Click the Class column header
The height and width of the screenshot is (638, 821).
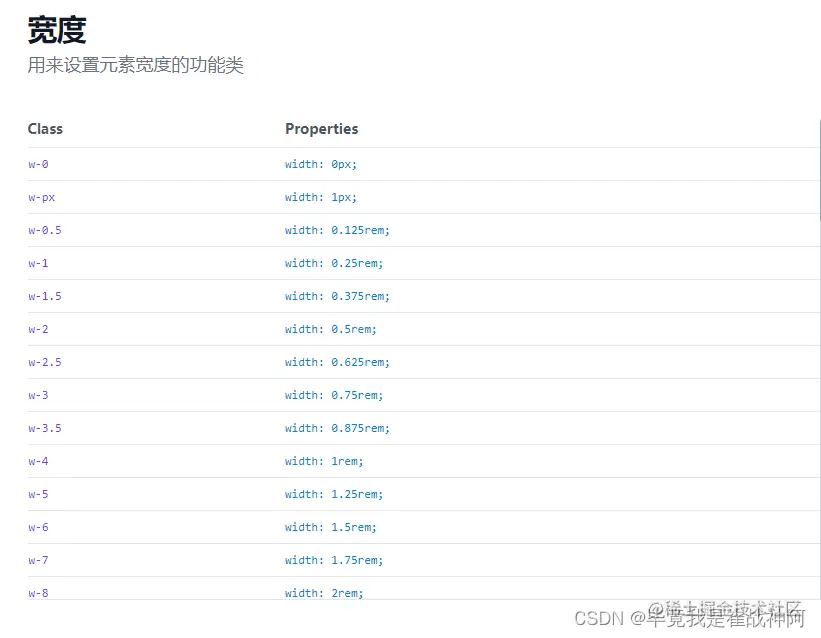(45, 129)
